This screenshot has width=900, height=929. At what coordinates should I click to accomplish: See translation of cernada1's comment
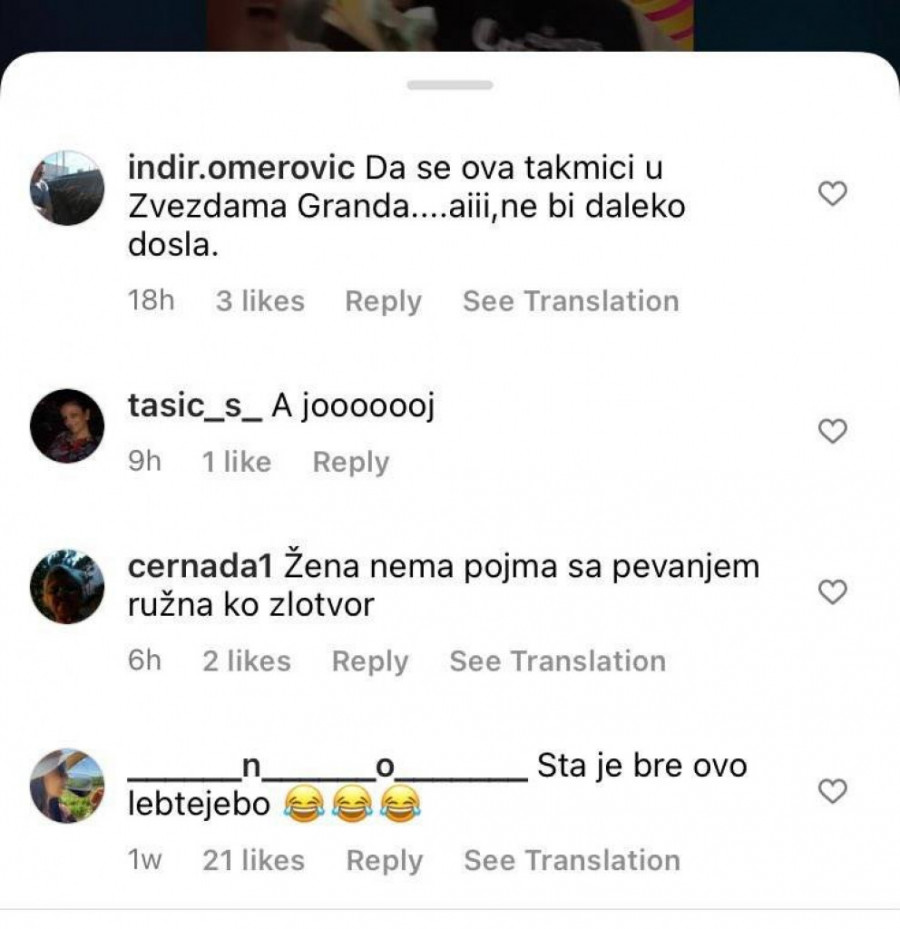558,661
